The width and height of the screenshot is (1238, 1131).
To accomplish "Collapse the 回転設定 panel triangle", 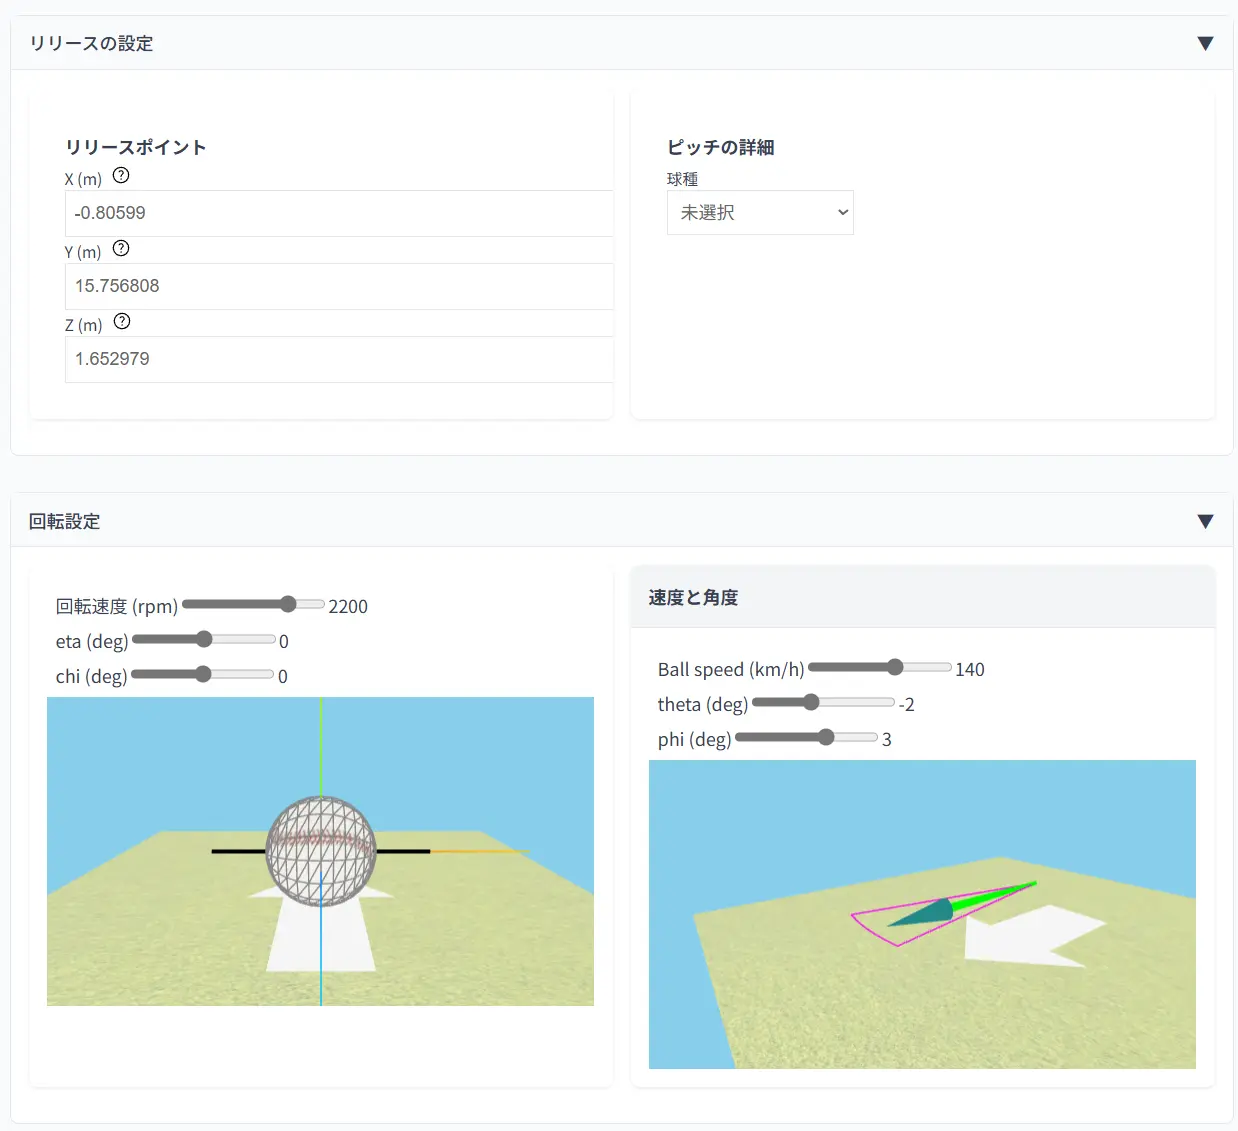I will coord(1205,520).
